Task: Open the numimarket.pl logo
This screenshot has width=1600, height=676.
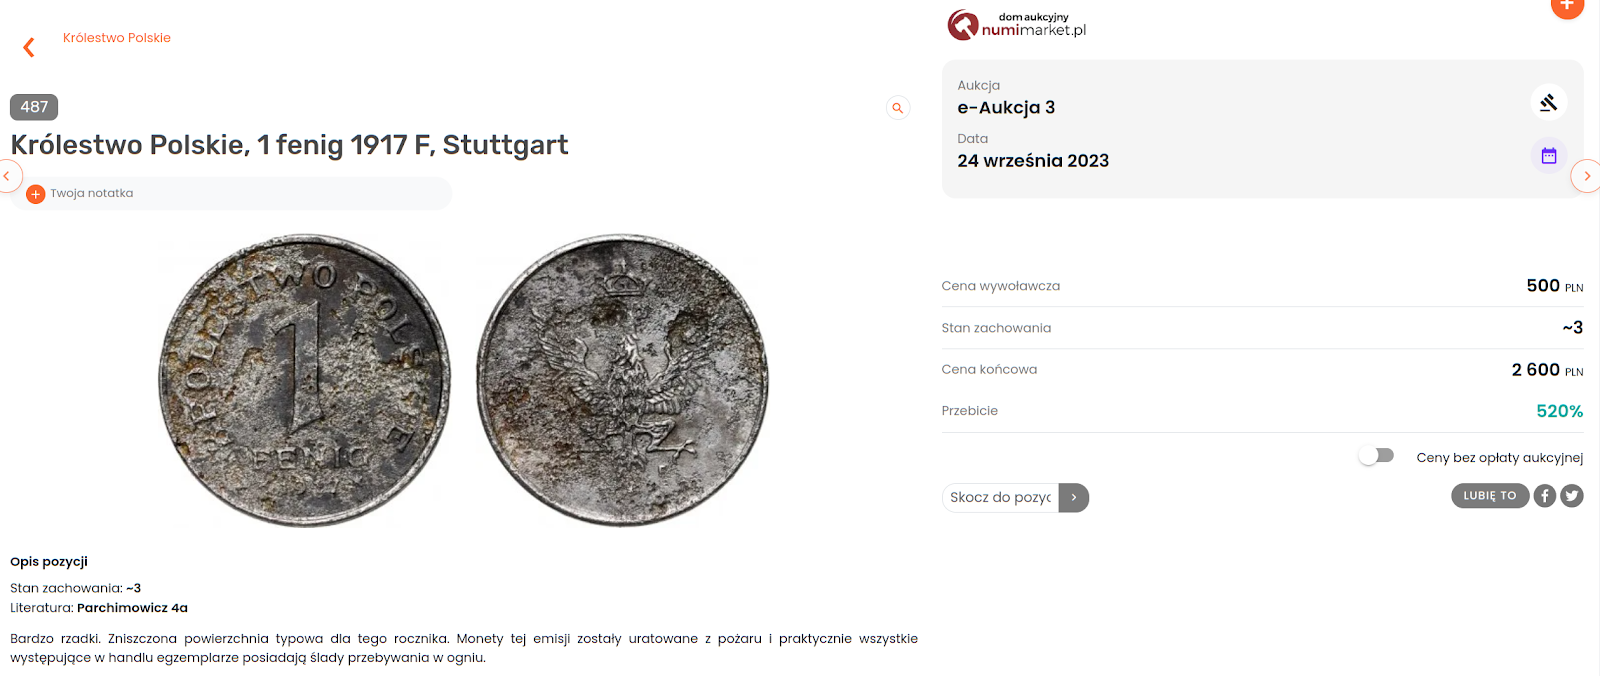Action: pos(1016,24)
